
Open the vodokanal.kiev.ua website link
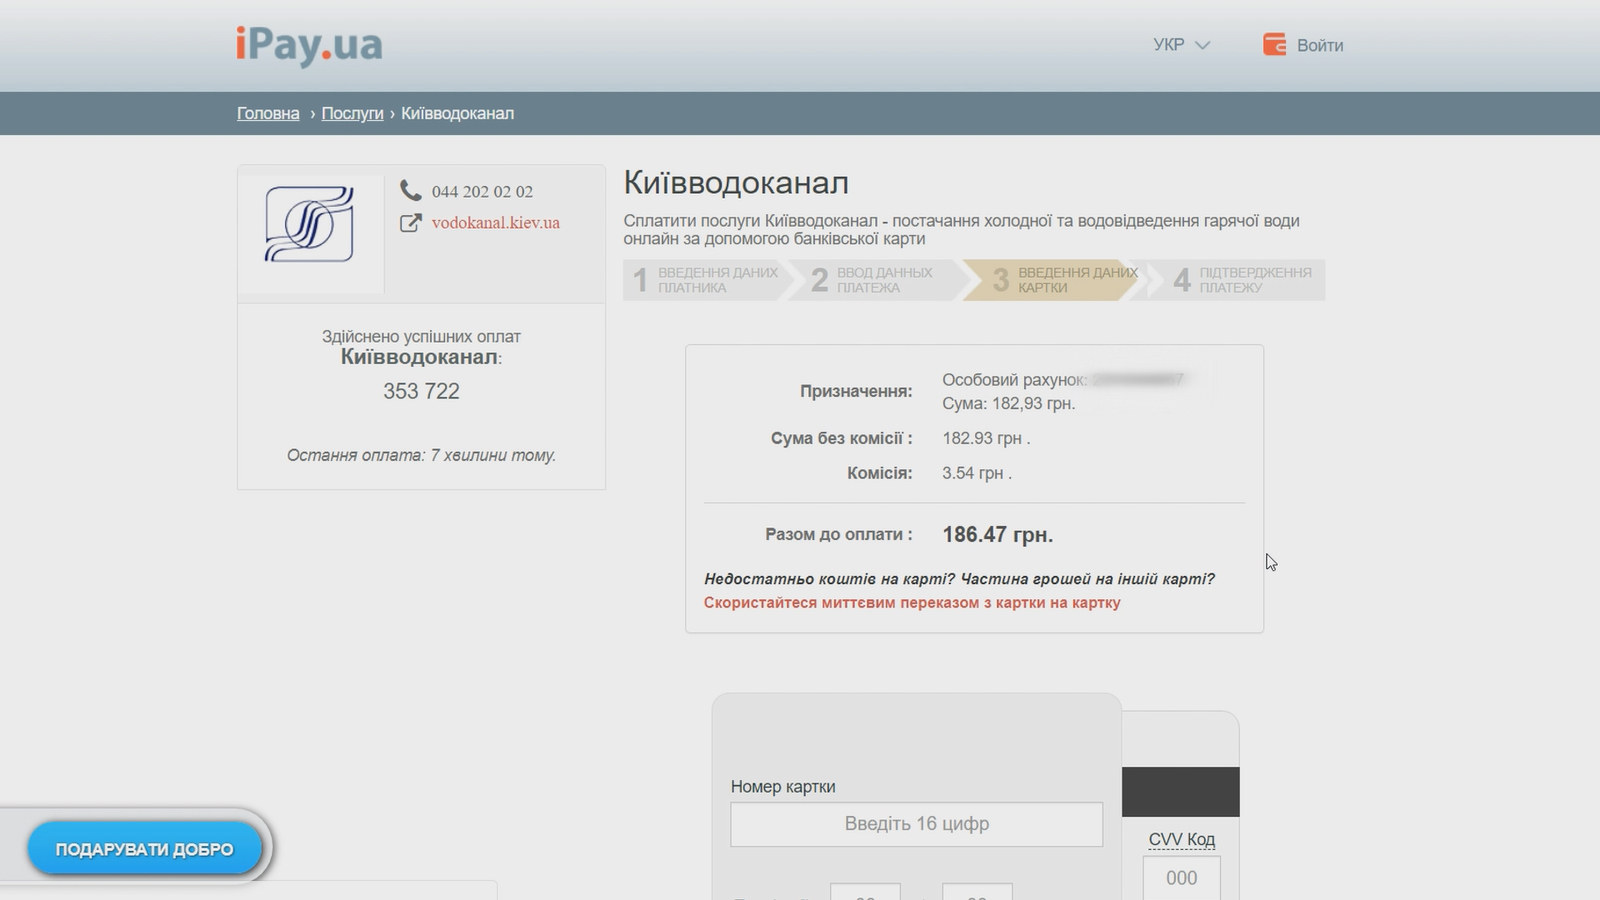pyautogui.click(x=495, y=222)
